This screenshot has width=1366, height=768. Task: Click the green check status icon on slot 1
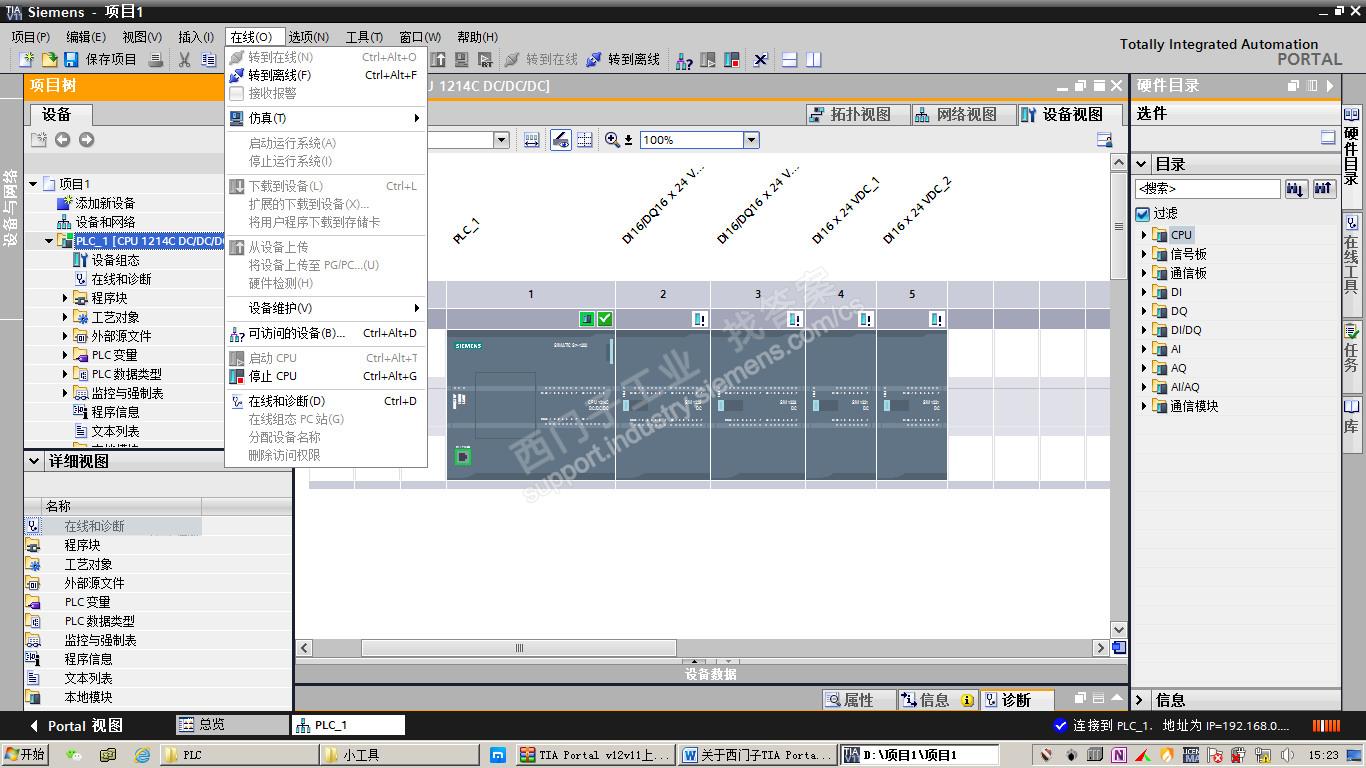pyautogui.click(x=605, y=319)
